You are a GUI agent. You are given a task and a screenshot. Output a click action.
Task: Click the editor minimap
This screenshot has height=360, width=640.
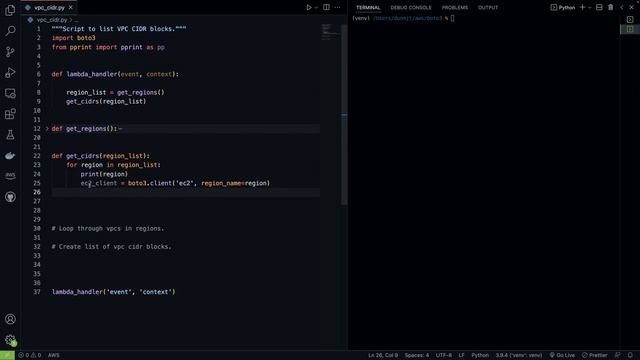330,32
